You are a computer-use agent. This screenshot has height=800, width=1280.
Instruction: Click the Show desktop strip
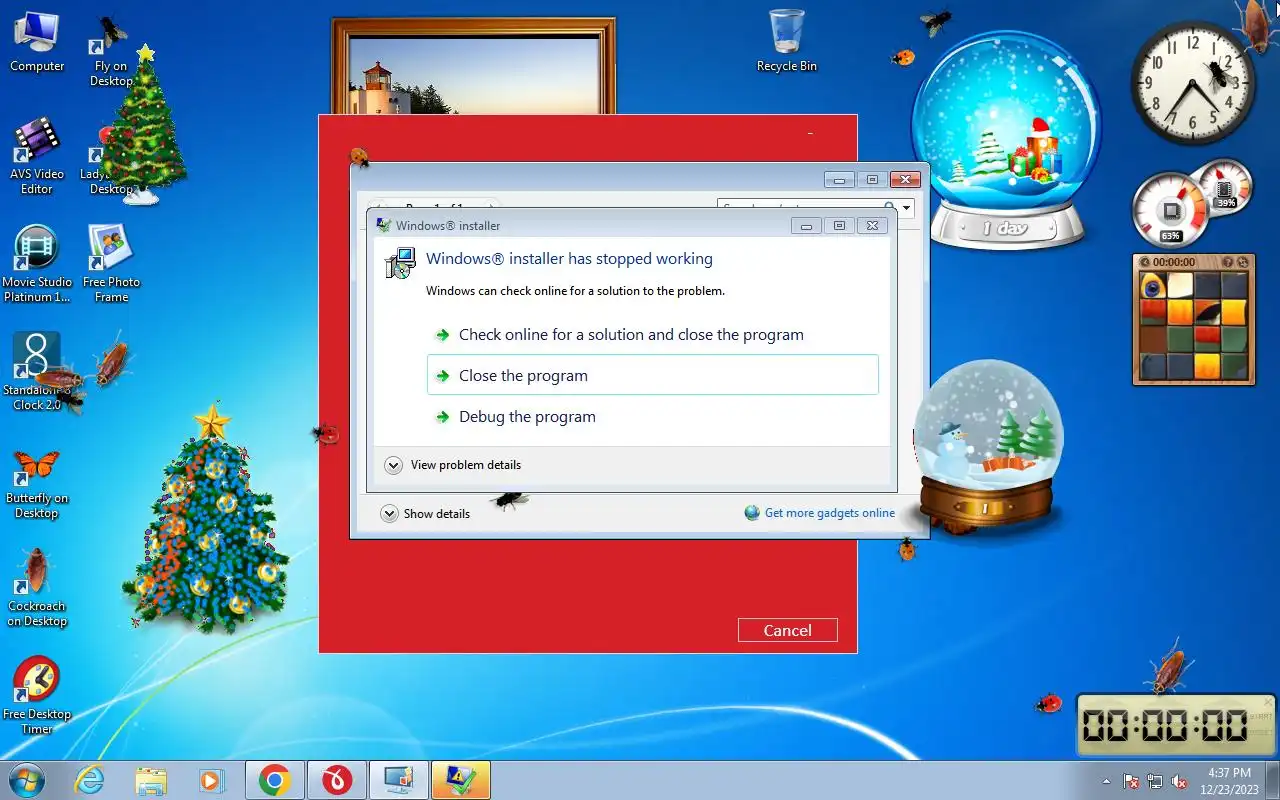1273,780
